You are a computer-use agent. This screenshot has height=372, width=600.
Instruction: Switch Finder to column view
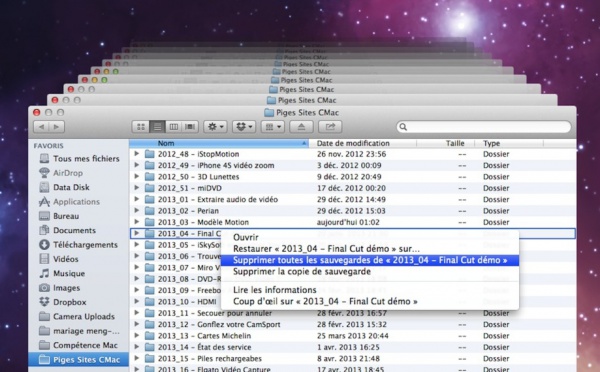coord(173,127)
